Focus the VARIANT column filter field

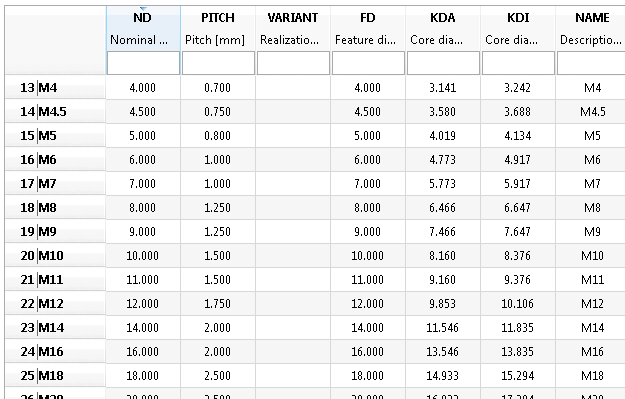[x=293, y=63]
